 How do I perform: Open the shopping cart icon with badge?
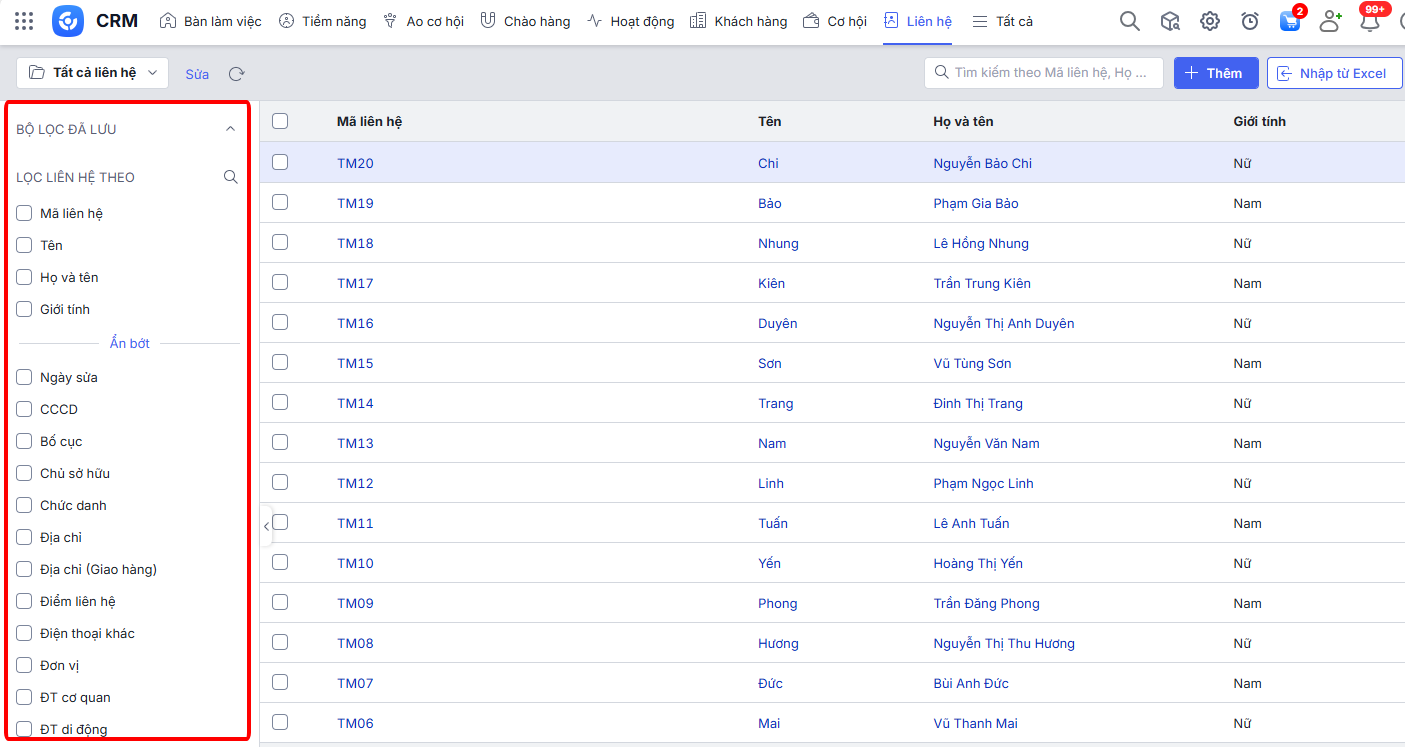point(1290,21)
